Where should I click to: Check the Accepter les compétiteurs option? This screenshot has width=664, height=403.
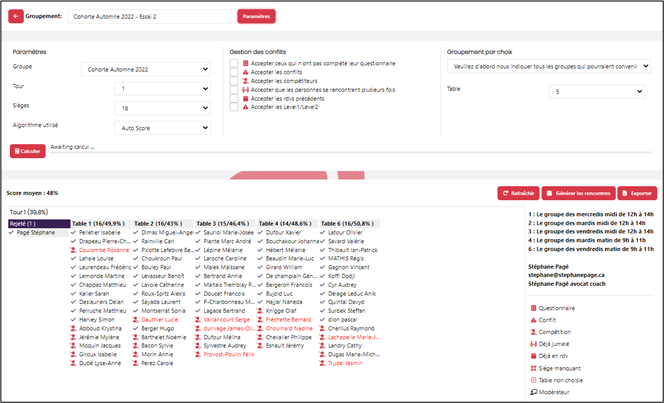click(234, 82)
